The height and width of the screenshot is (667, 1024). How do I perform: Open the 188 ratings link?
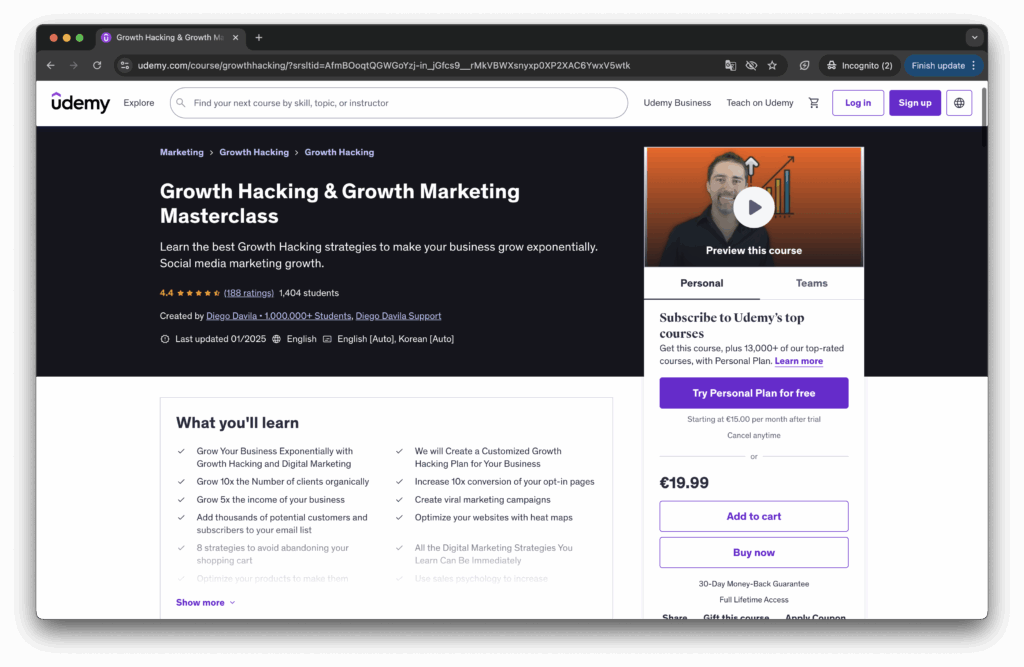(x=249, y=293)
